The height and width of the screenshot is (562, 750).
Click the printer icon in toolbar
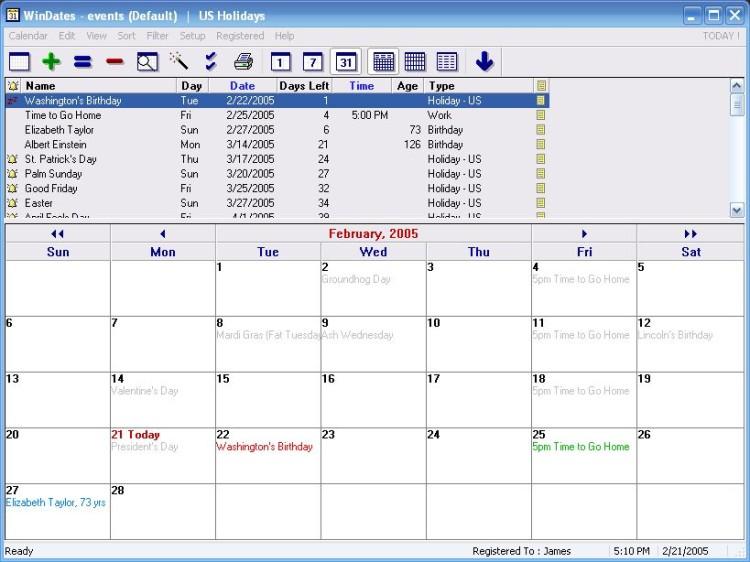coord(243,62)
